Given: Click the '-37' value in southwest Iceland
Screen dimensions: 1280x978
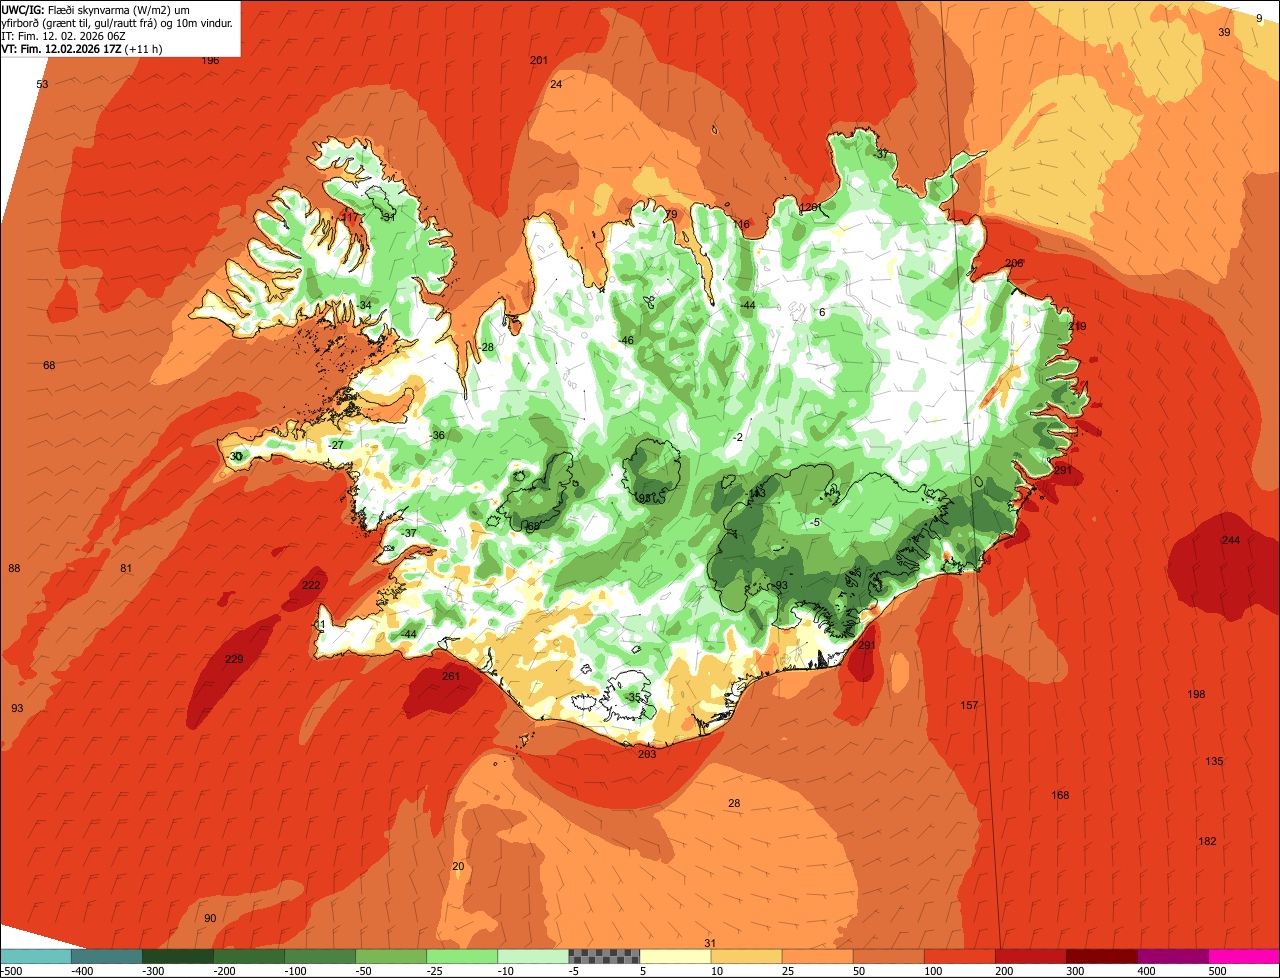Looking at the screenshot, I should tap(409, 533).
